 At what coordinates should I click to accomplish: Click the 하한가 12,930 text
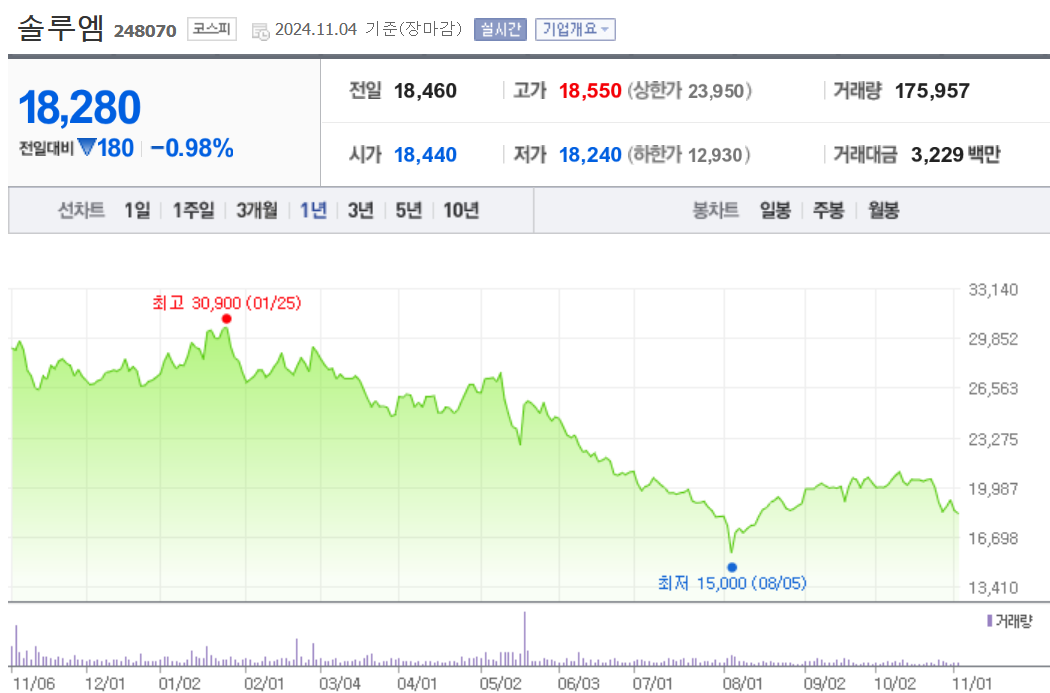(x=688, y=155)
